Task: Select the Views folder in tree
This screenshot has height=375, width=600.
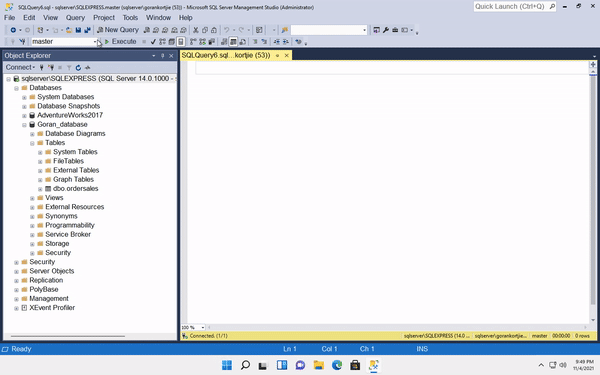Action: point(54,198)
